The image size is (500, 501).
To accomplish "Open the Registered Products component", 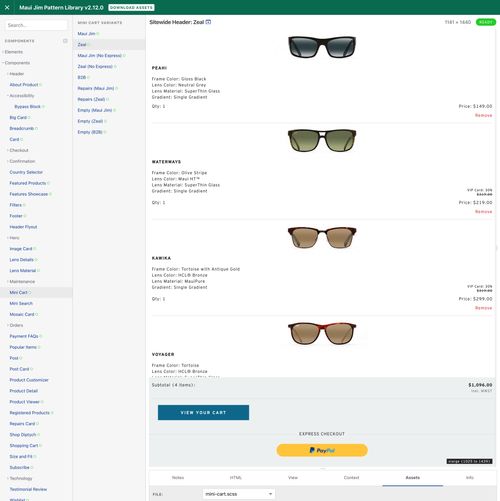I will 29,413.
